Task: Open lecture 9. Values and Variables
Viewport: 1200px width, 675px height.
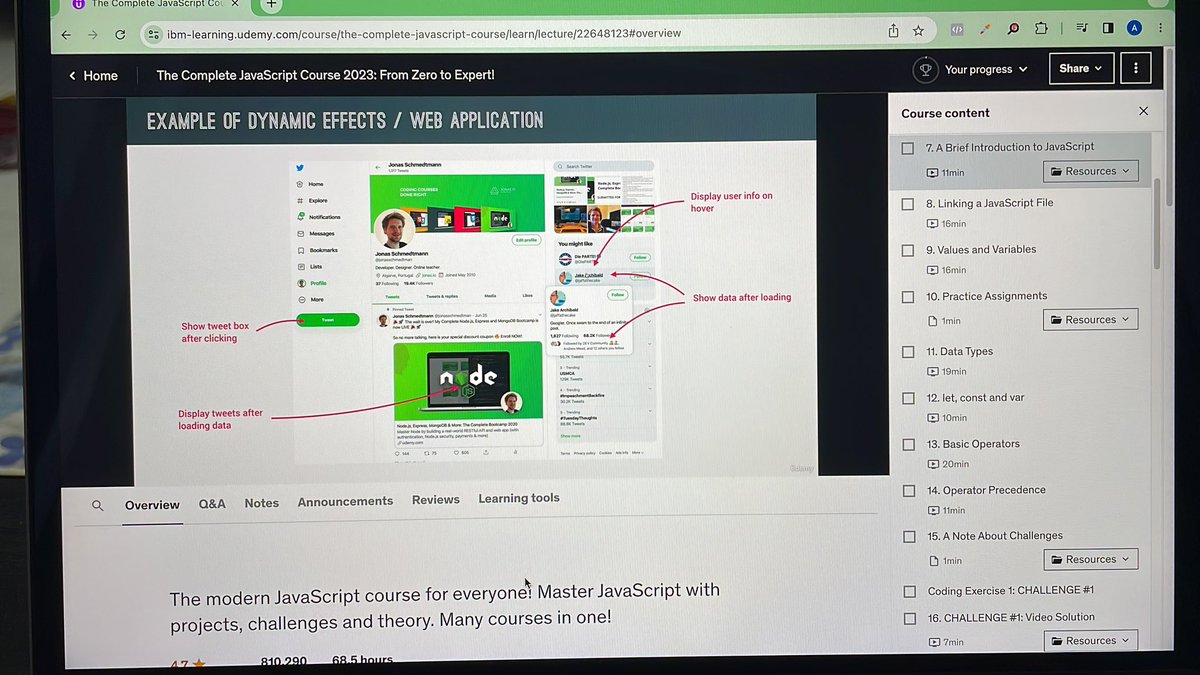Action: tap(981, 249)
